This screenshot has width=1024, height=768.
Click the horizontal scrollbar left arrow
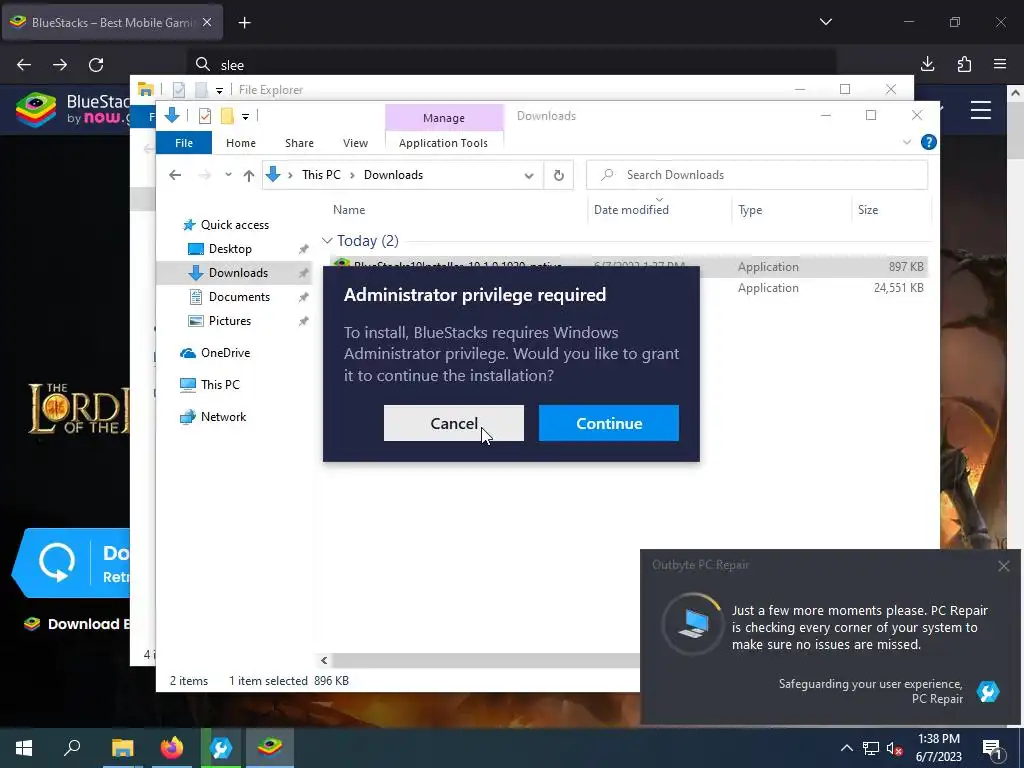324,660
